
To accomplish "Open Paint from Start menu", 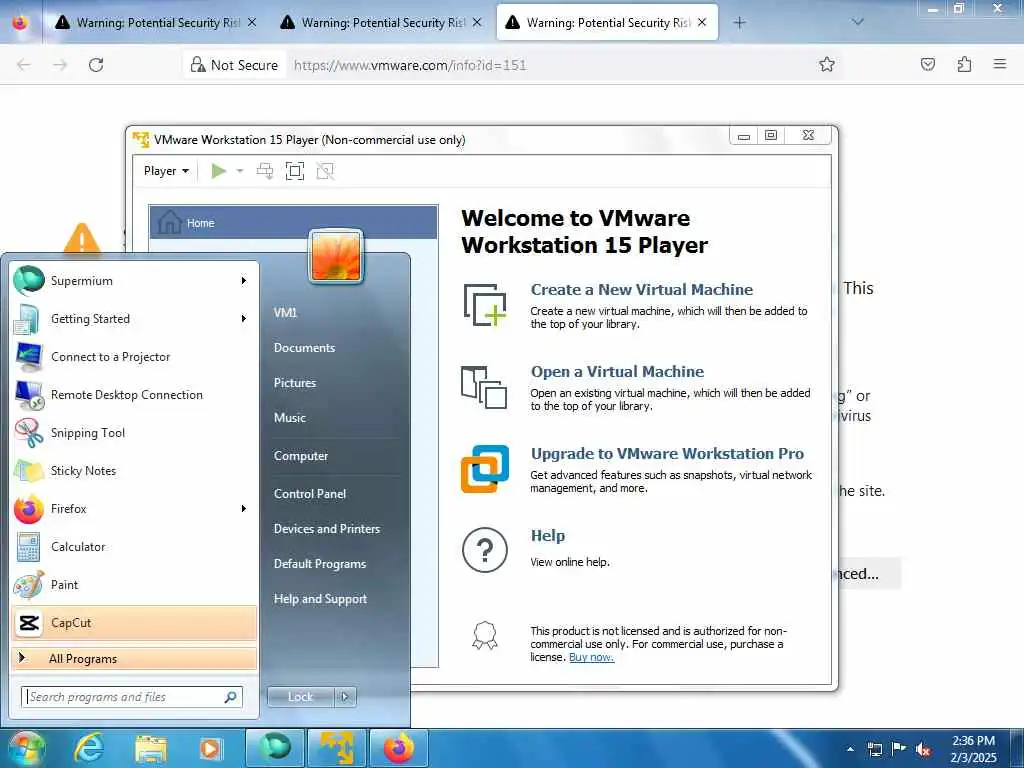I will [x=134, y=584].
